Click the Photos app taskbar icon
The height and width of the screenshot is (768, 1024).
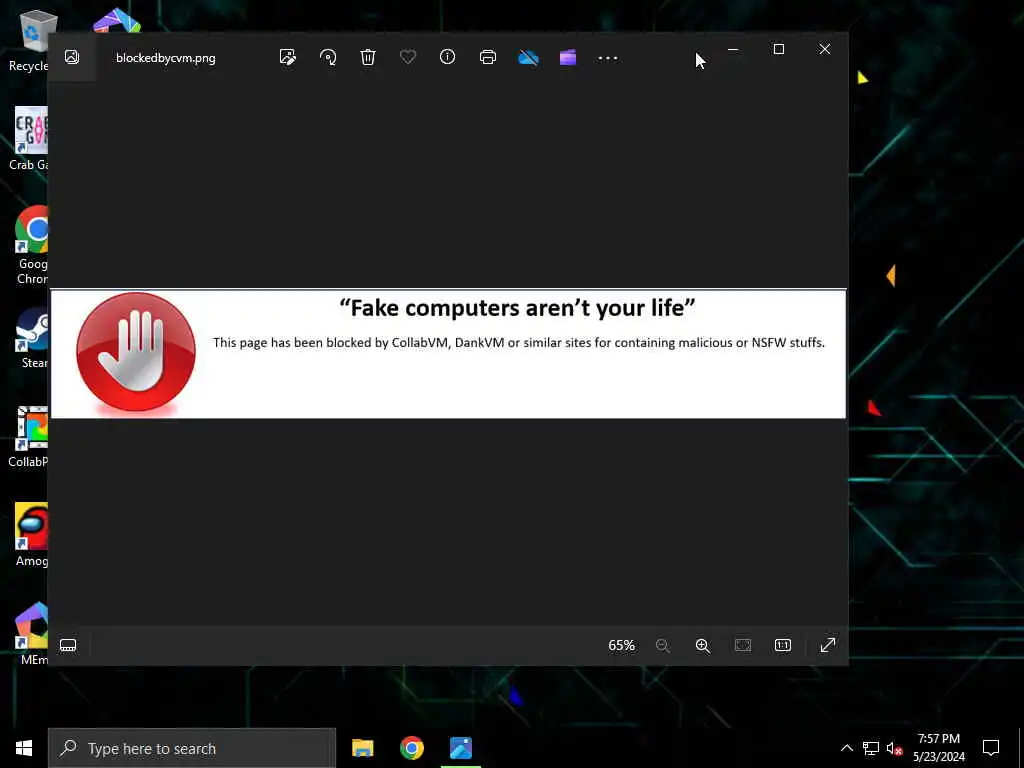tap(461, 748)
